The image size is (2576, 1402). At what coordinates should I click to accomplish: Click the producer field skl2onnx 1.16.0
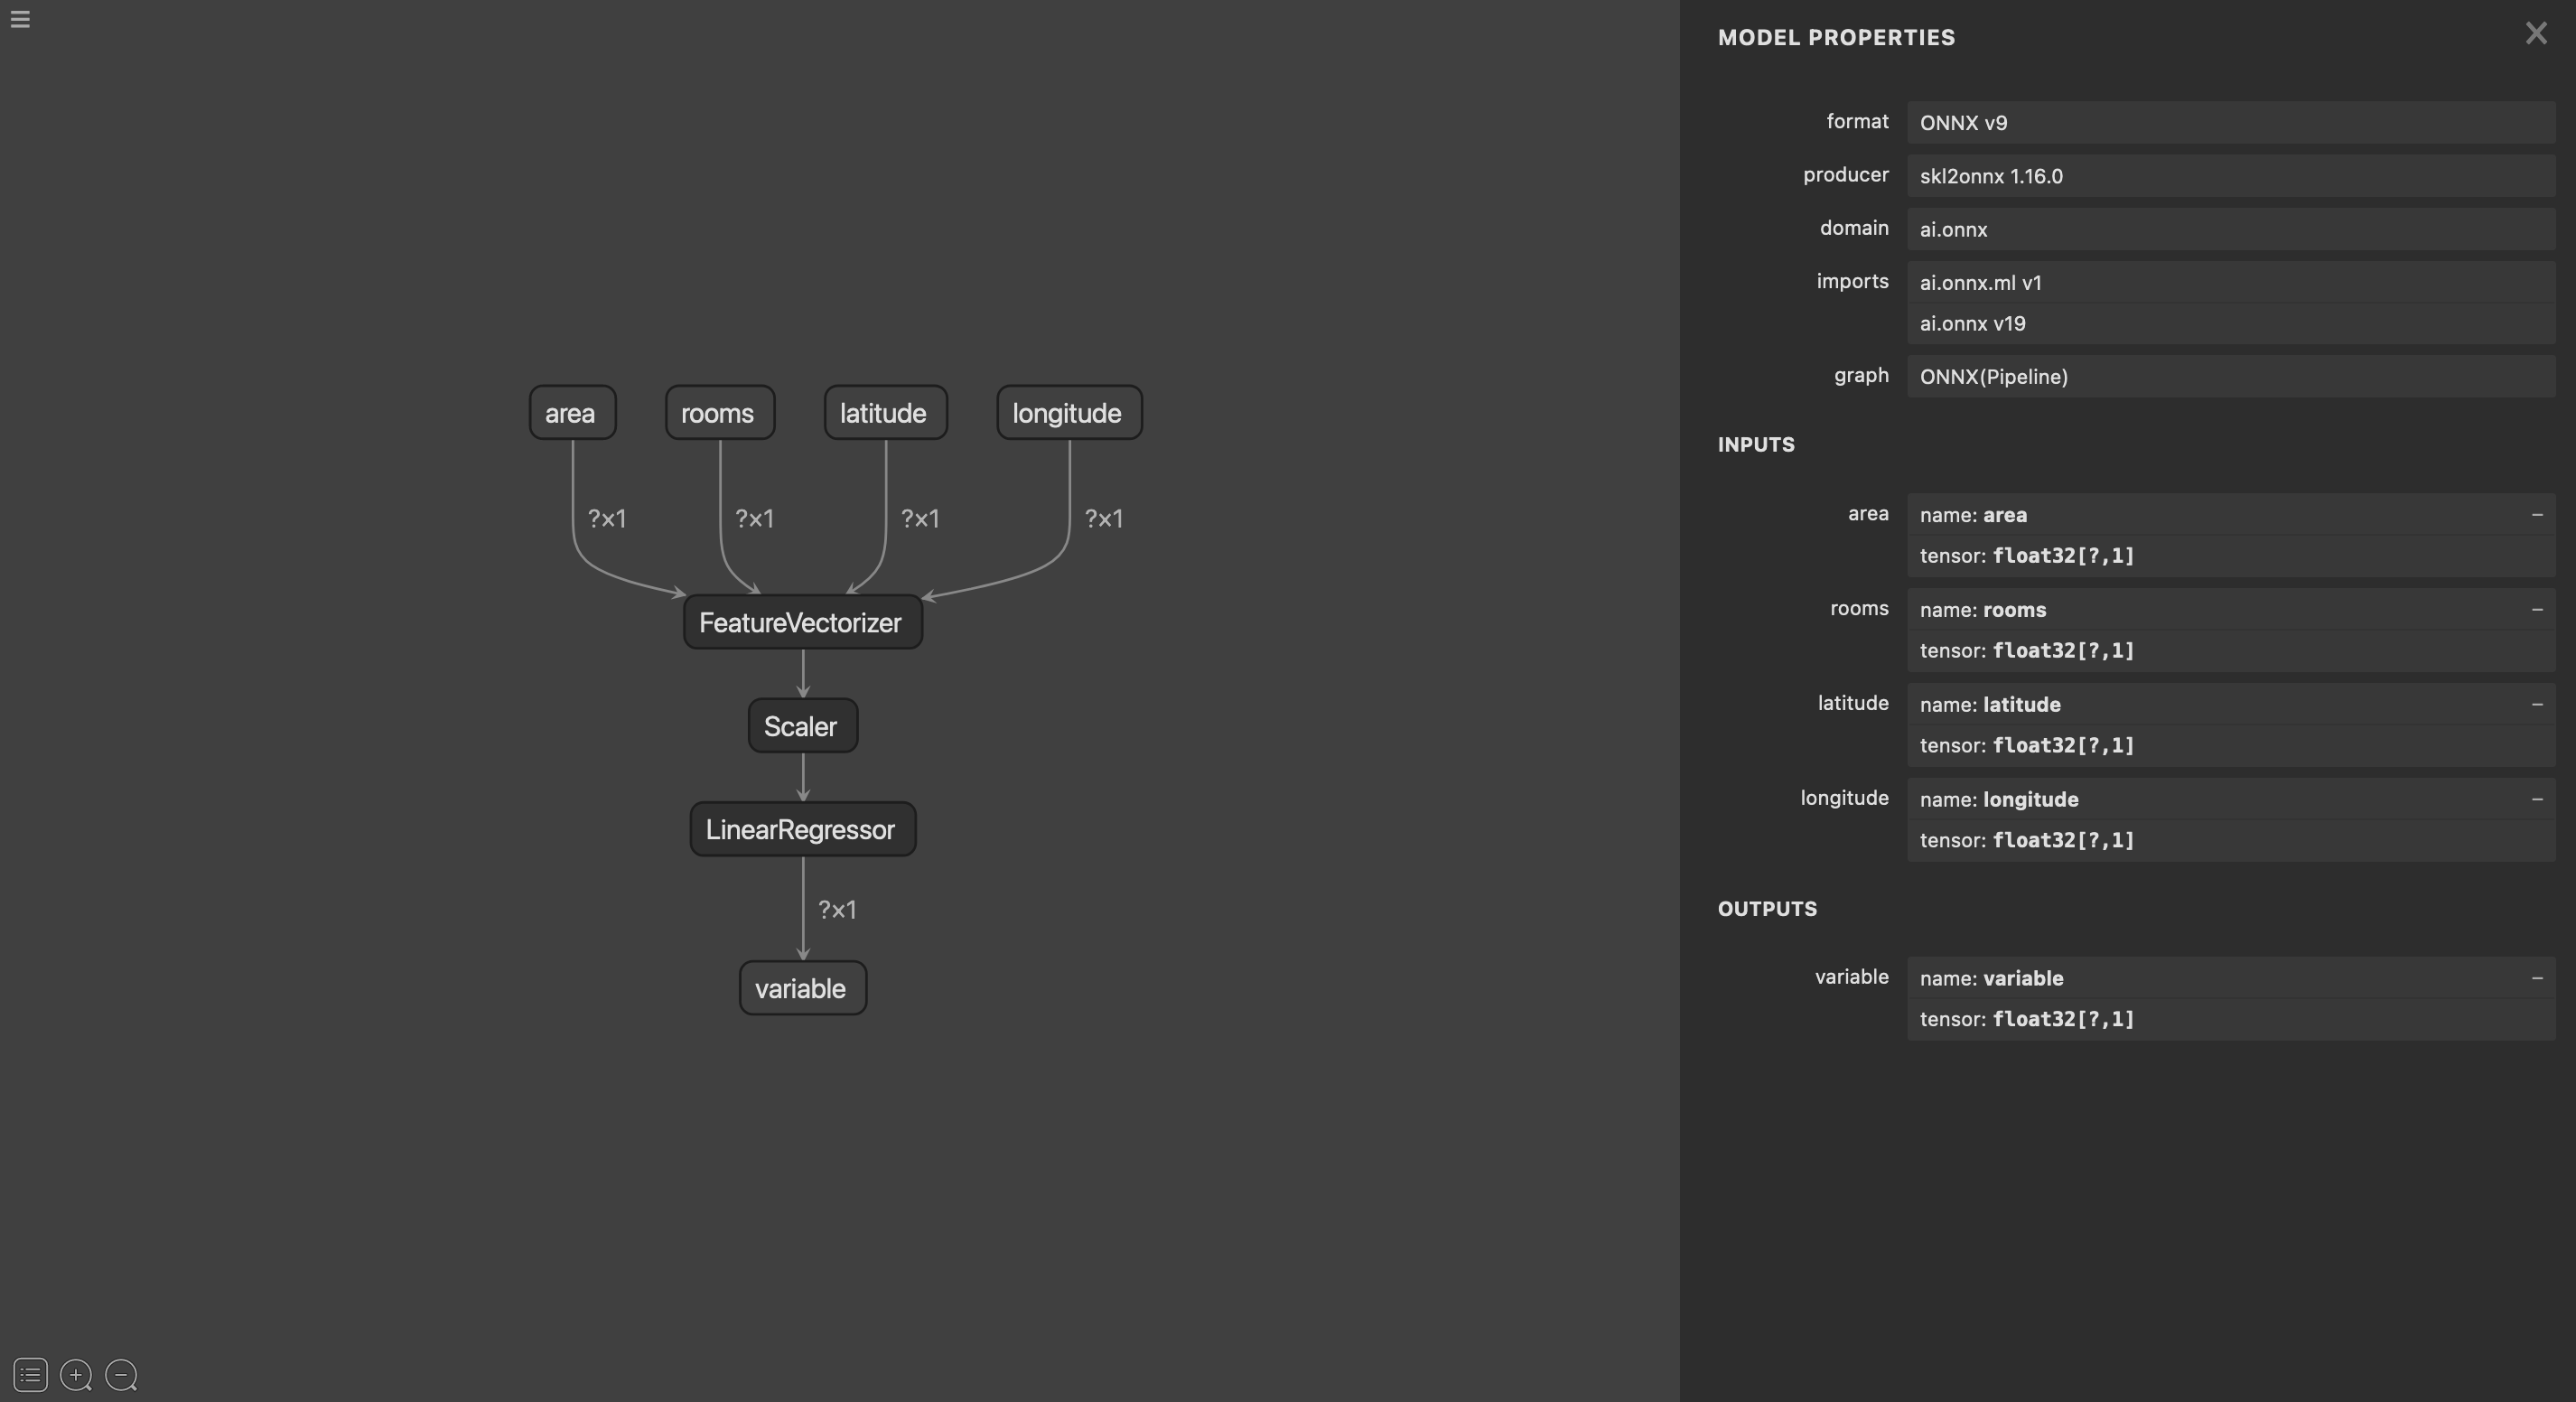coord(2230,176)
